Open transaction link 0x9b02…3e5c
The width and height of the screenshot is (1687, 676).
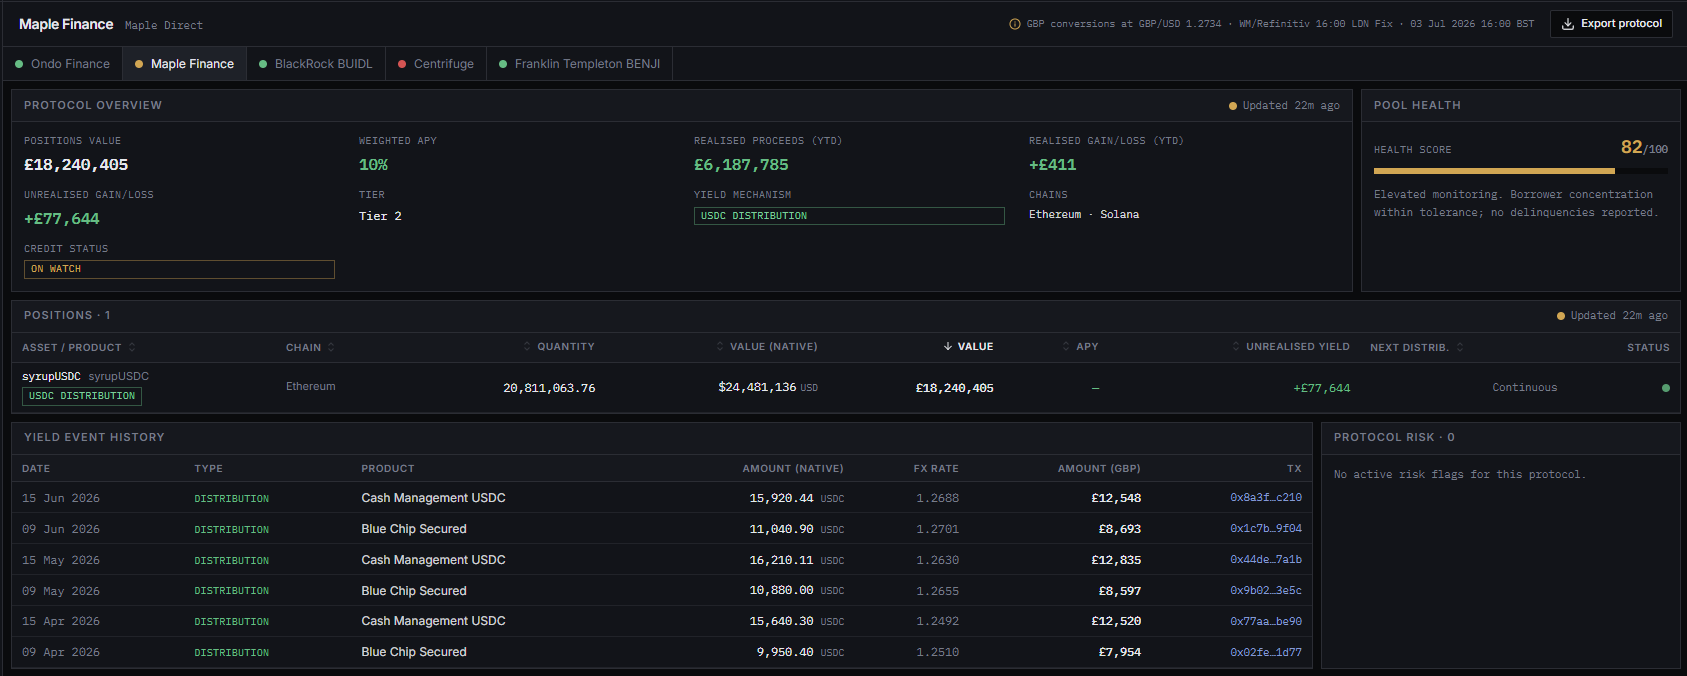click(1266, 590)
